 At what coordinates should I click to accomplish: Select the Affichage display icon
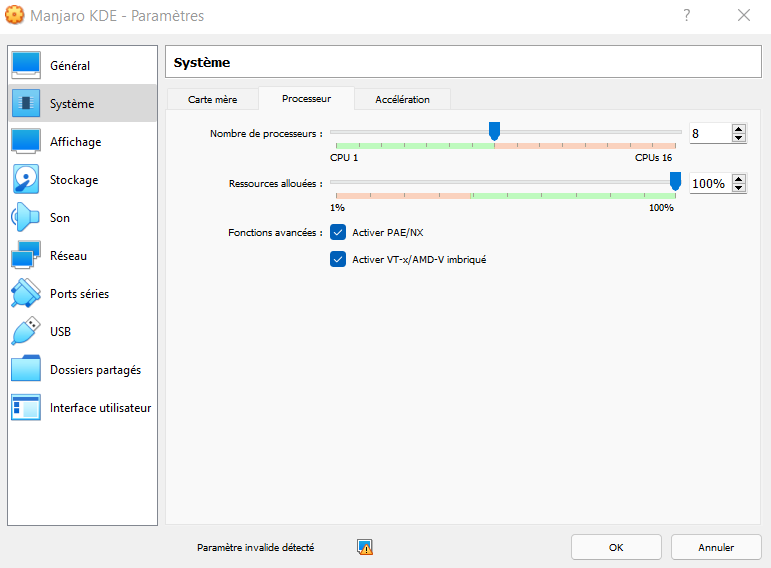click(25, 142)
